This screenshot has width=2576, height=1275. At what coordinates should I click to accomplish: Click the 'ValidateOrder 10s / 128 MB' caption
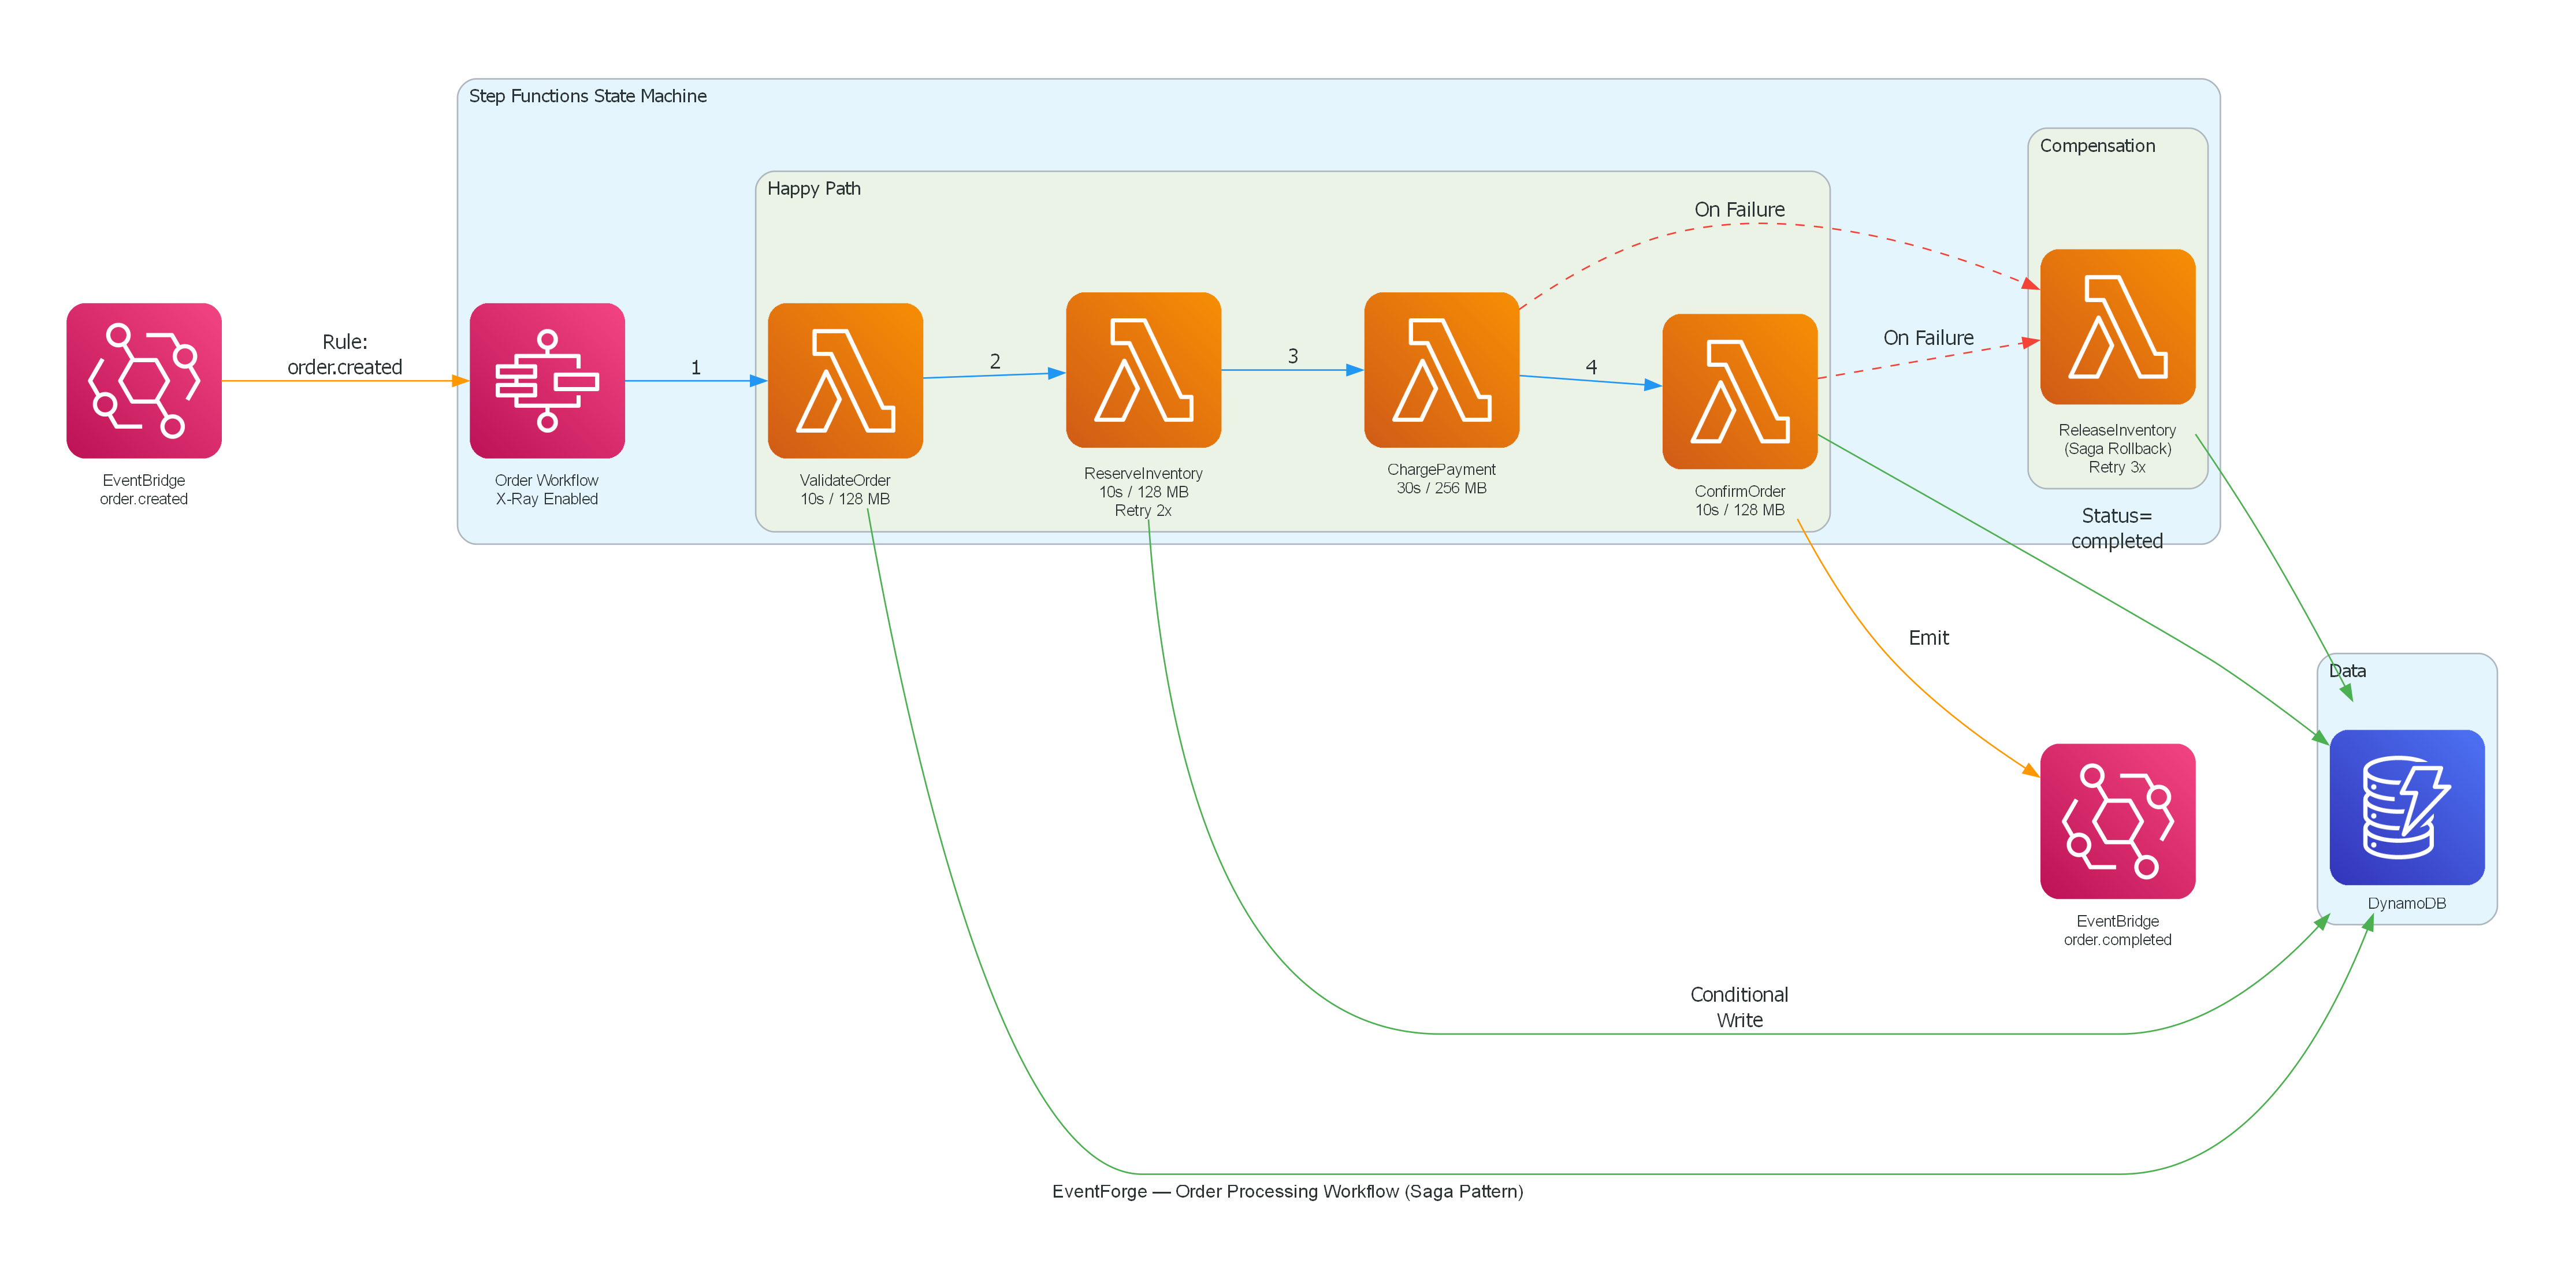(x=845, y=490)
